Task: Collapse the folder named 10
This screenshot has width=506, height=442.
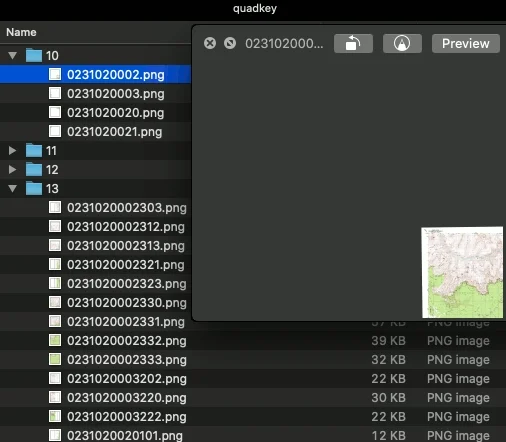Action: (x=13, y=55)
